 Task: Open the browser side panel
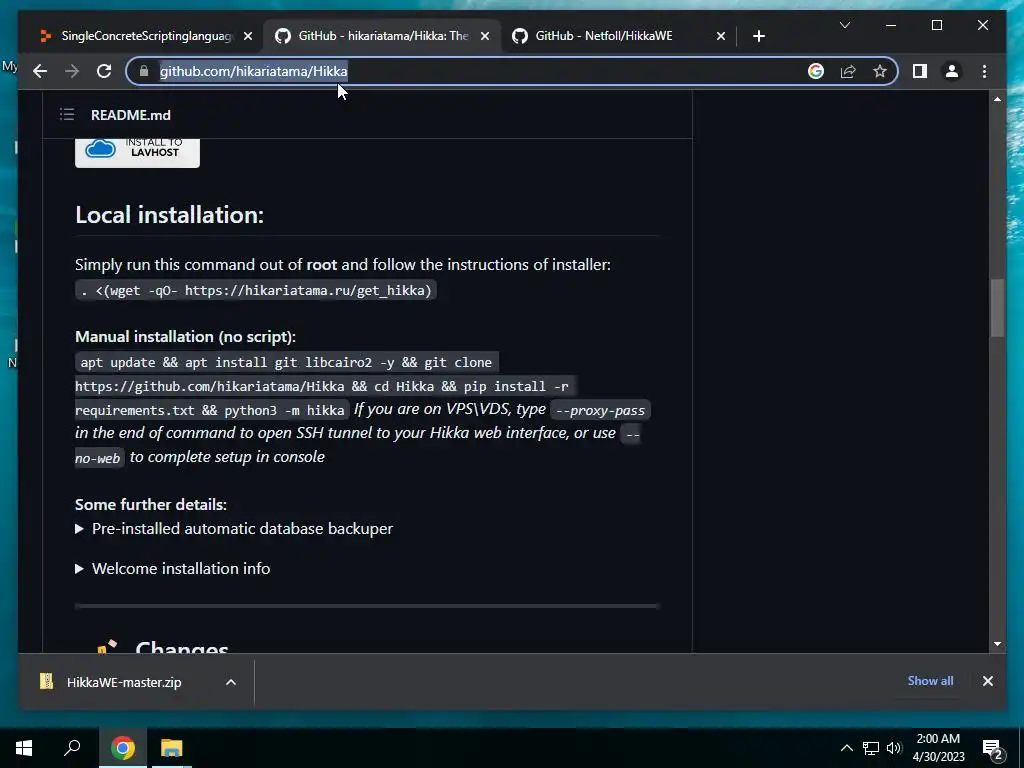pyautogui.click(x=920, y=71)
